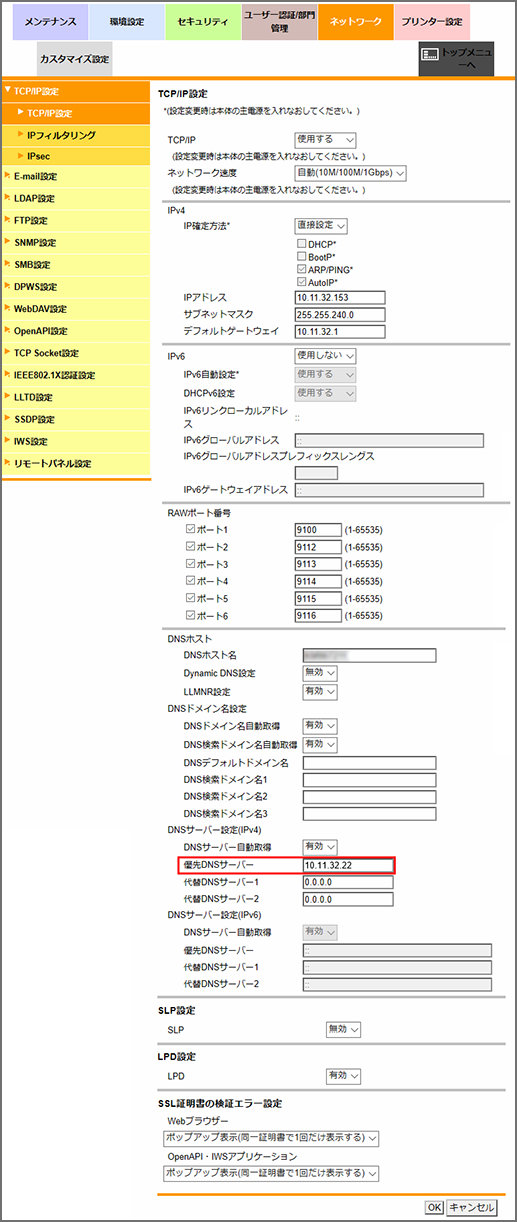
Task: Open the ネットワーク速度 dropdown
Action: coord(350,173)
